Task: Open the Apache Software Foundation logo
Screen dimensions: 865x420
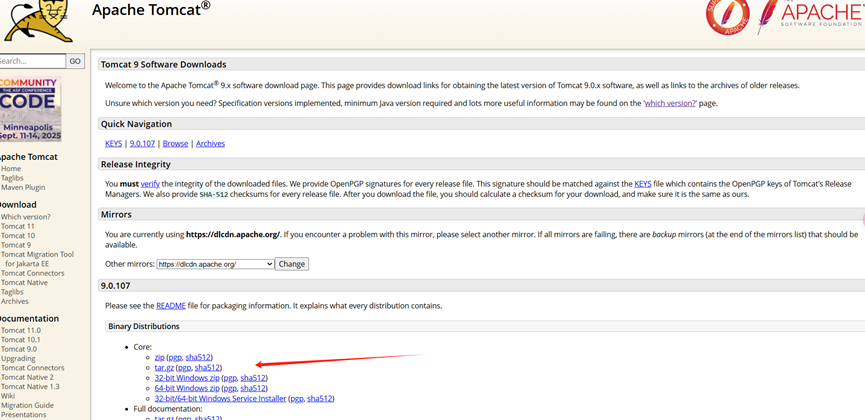Action: 810,17
